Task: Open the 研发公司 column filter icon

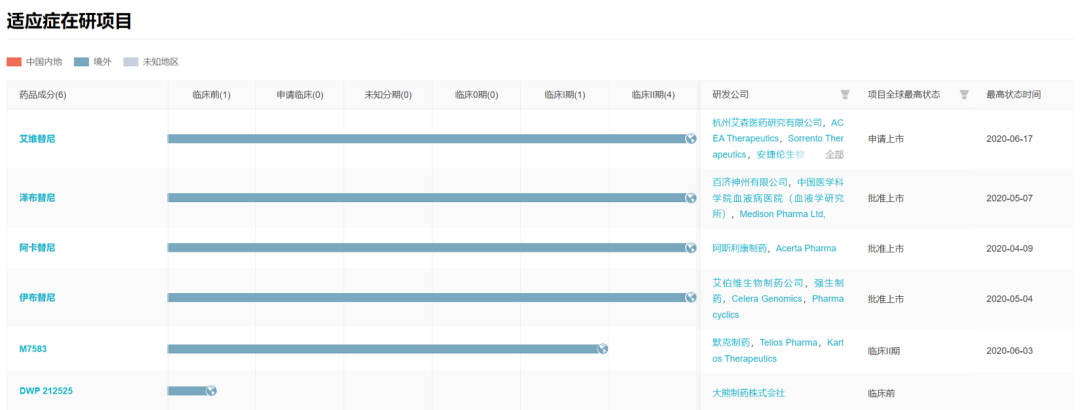Action: (844, 94)
